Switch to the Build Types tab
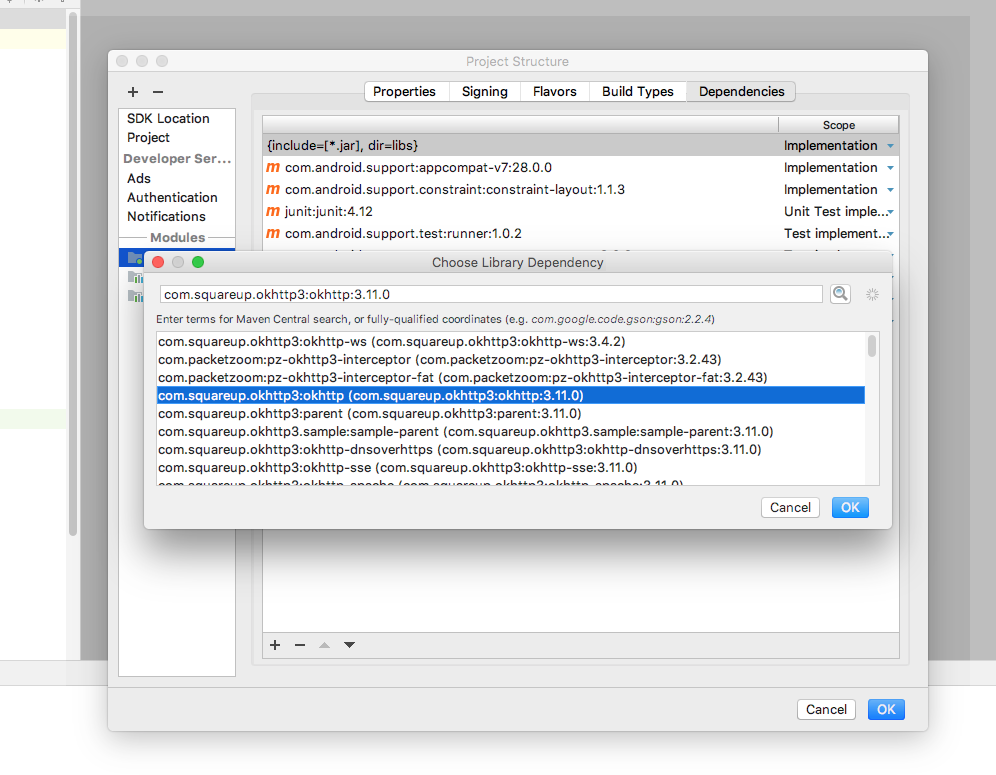This screenshot has width=996, height=775. coord(638,91)
